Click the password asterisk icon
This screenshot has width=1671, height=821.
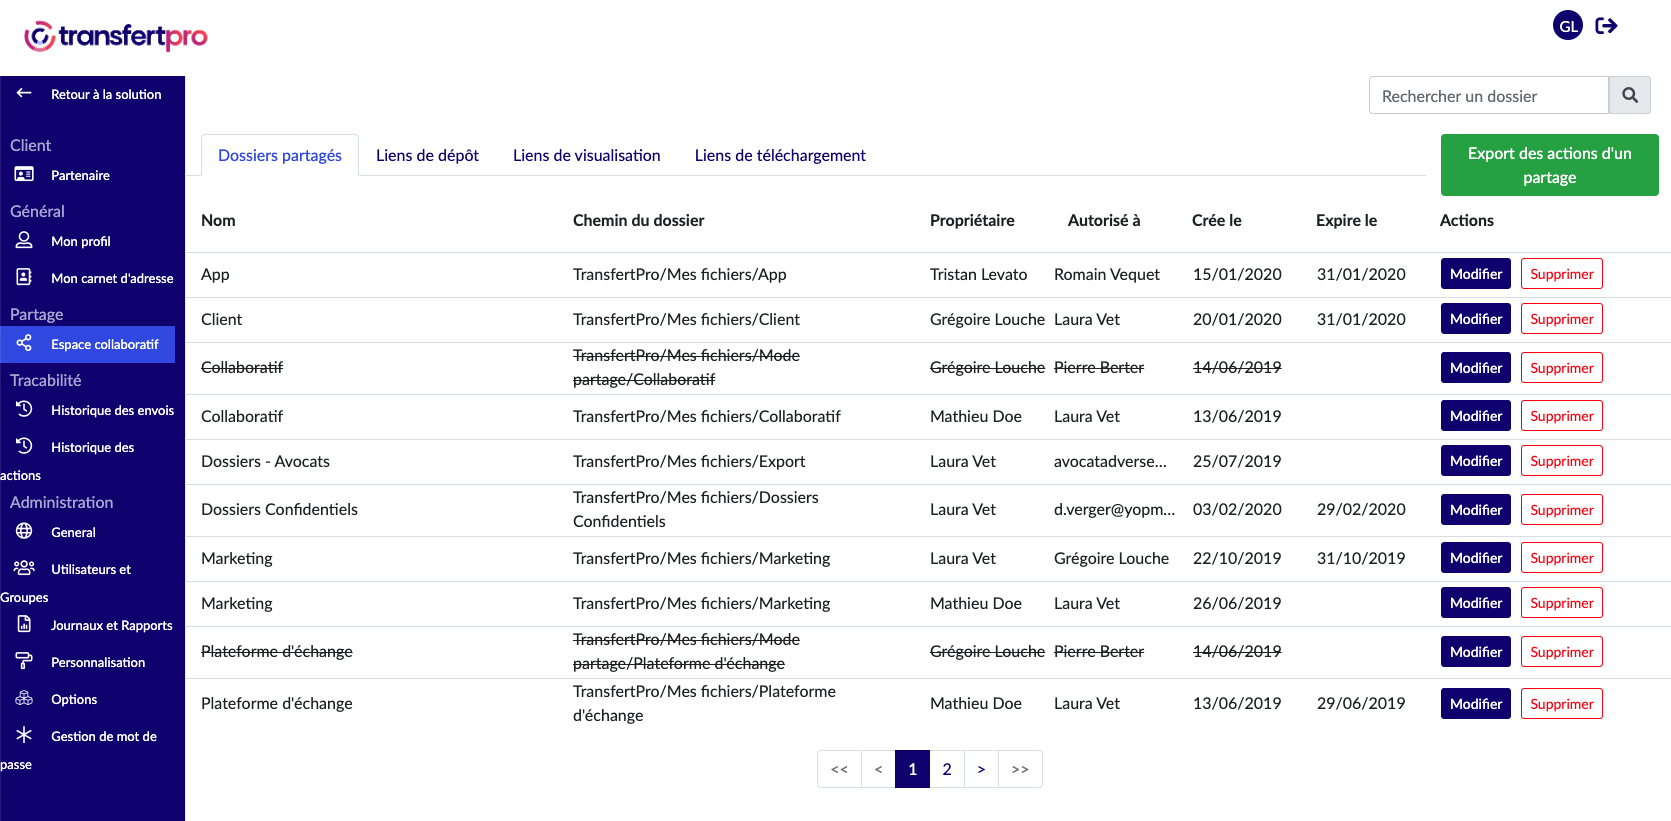pyautogui.click(x=24, y=735)
